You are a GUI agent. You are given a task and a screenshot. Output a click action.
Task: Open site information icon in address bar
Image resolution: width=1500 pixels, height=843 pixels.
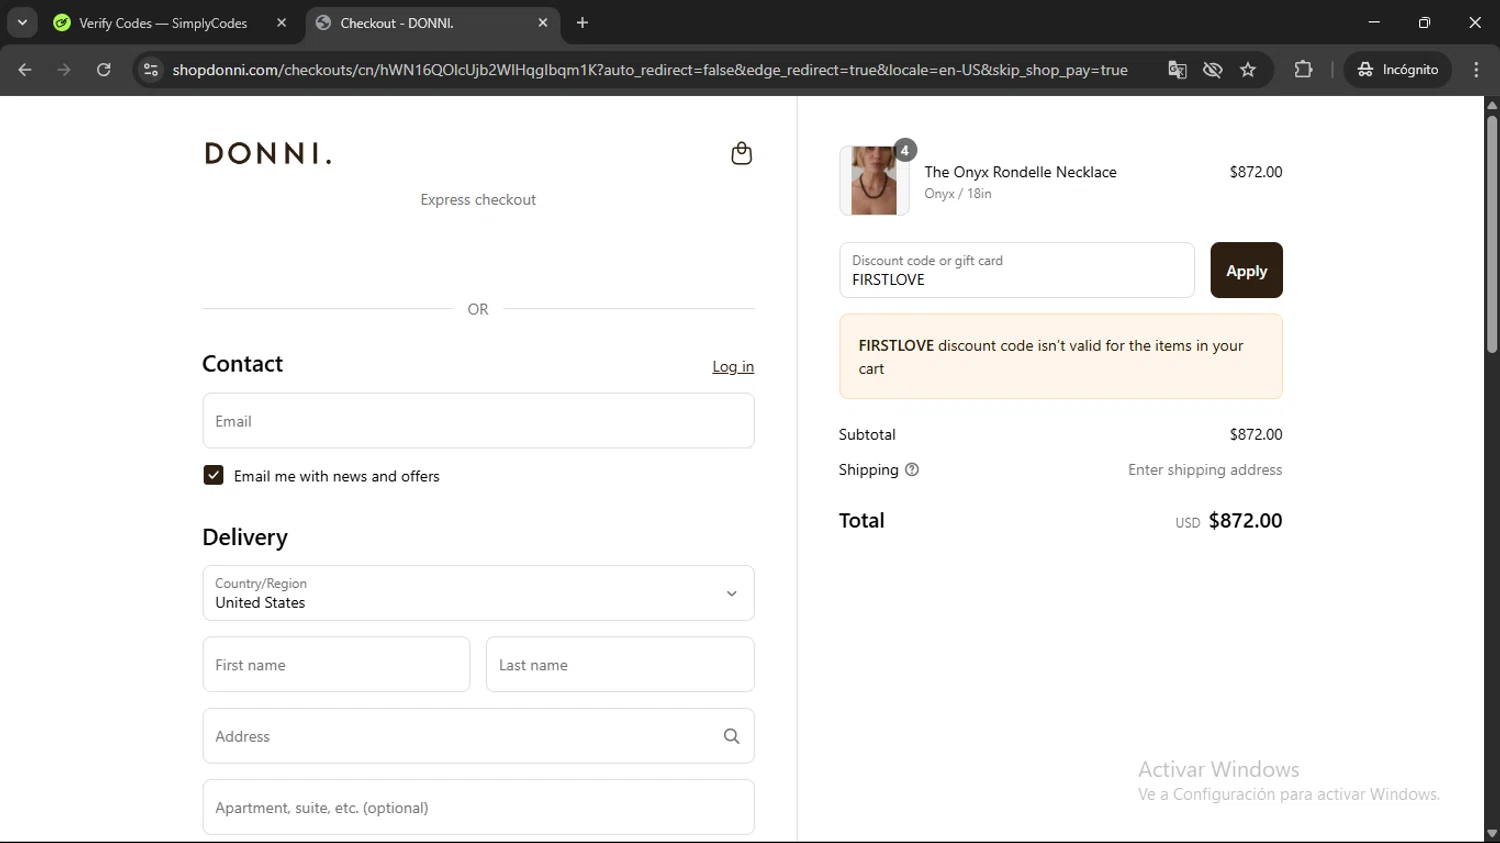(151, 70)
